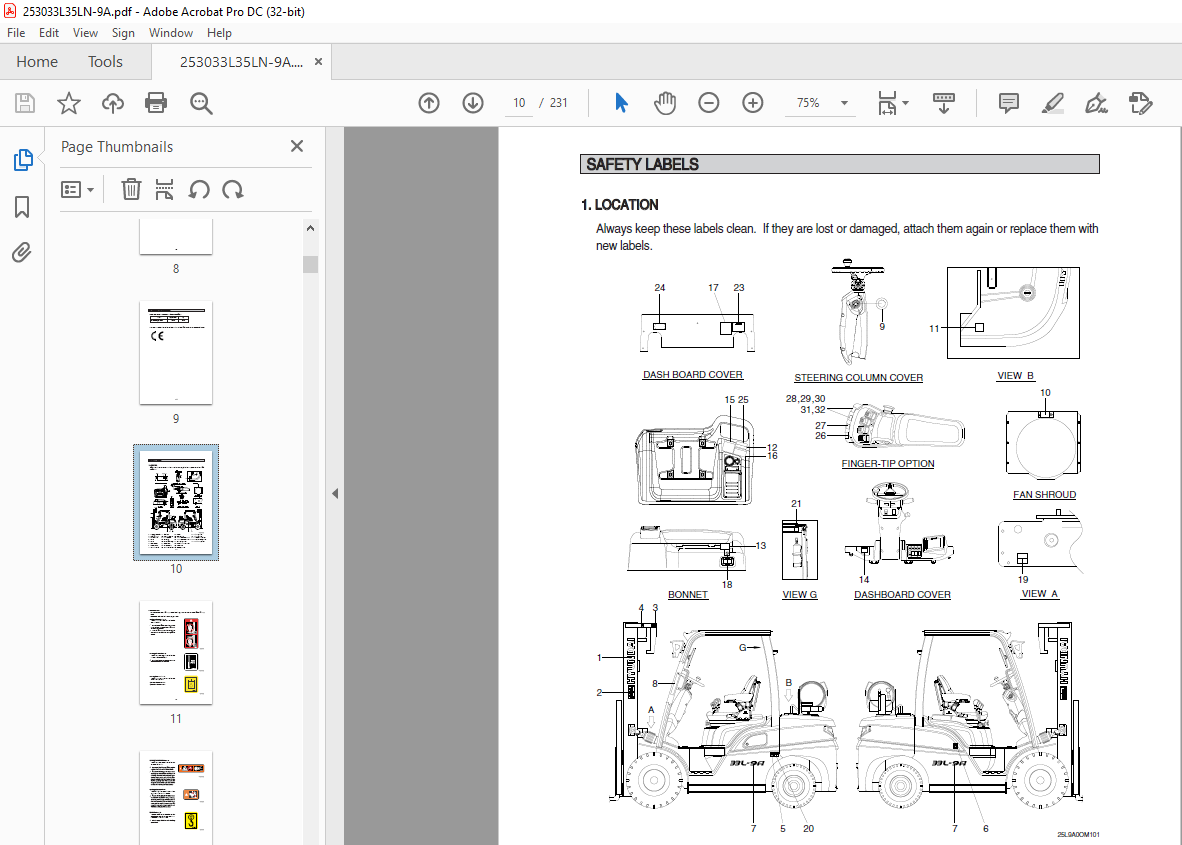The image size is (1182, 845).
Task: Go to previous page arrow
Action: pos(429,103)
